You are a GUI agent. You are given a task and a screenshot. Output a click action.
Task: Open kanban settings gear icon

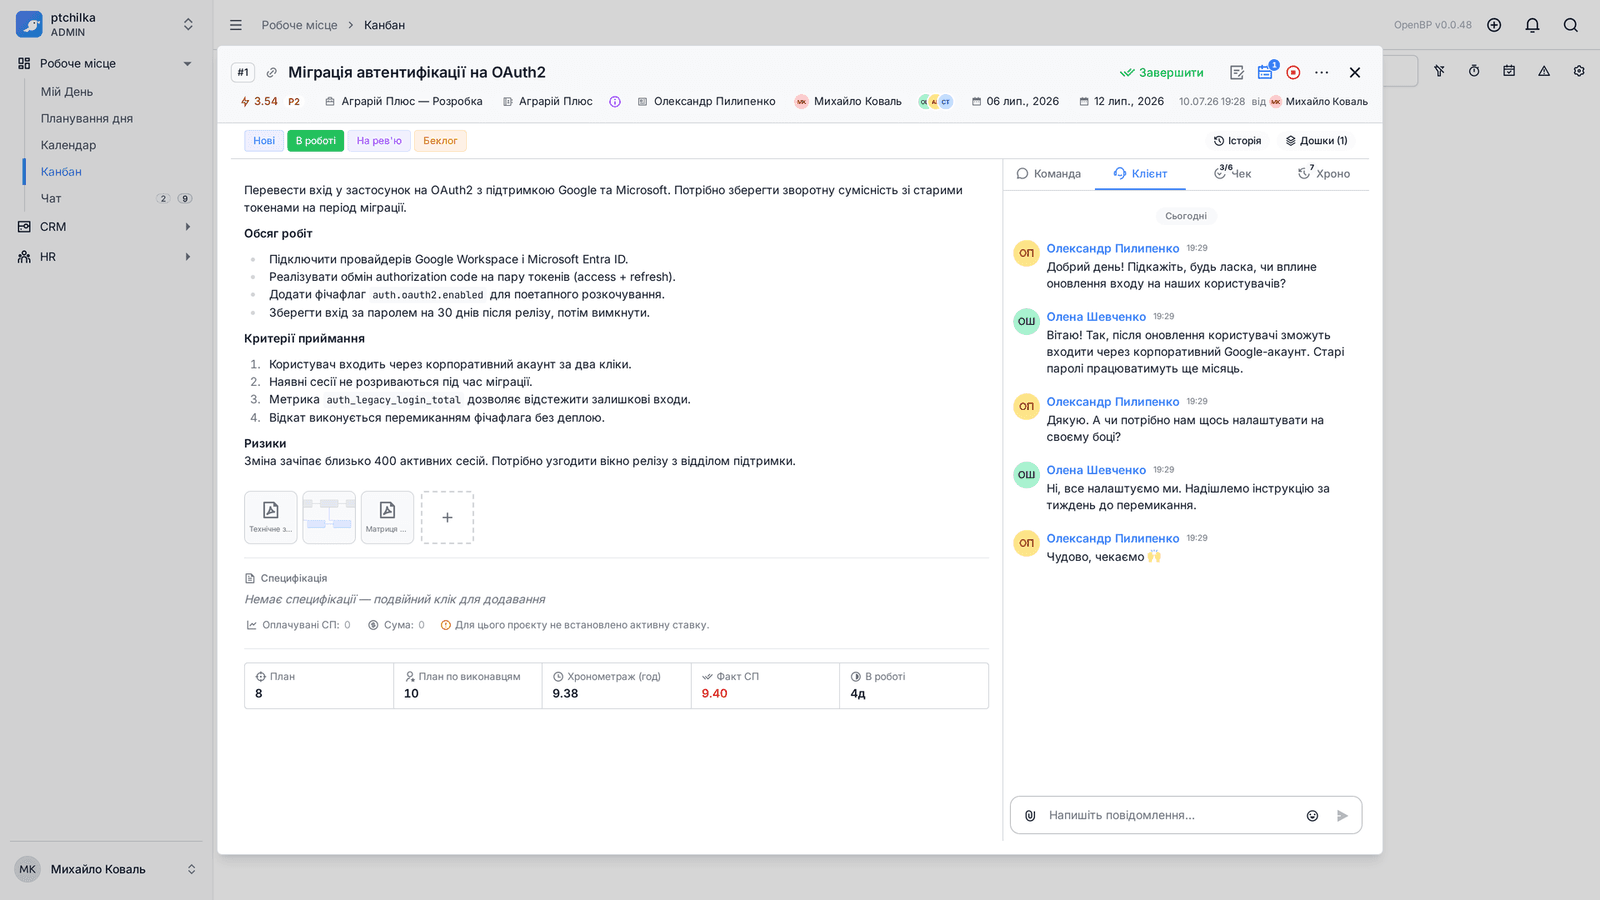(x=1579, y=71)
